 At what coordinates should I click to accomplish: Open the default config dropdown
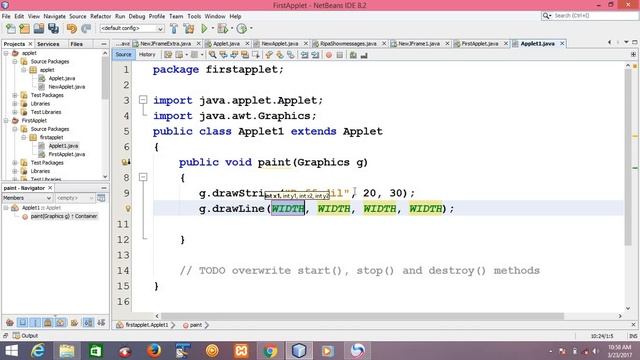coord(132,28)
